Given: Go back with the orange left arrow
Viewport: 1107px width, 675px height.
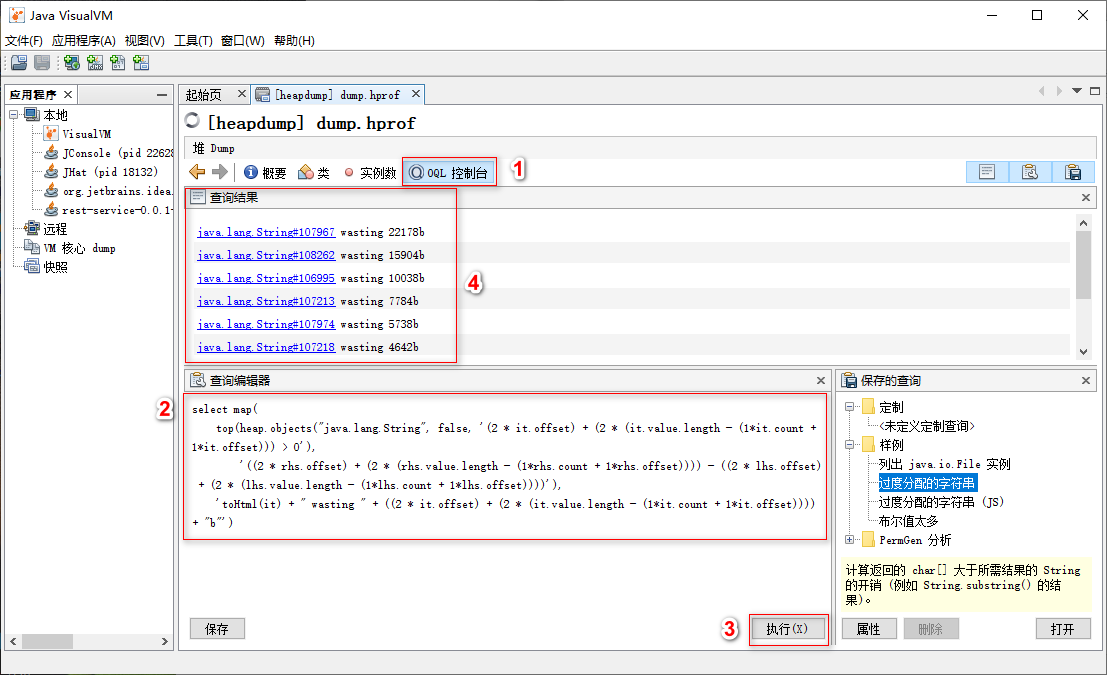Looking at the screenshot, I should (x=197, y=172).
